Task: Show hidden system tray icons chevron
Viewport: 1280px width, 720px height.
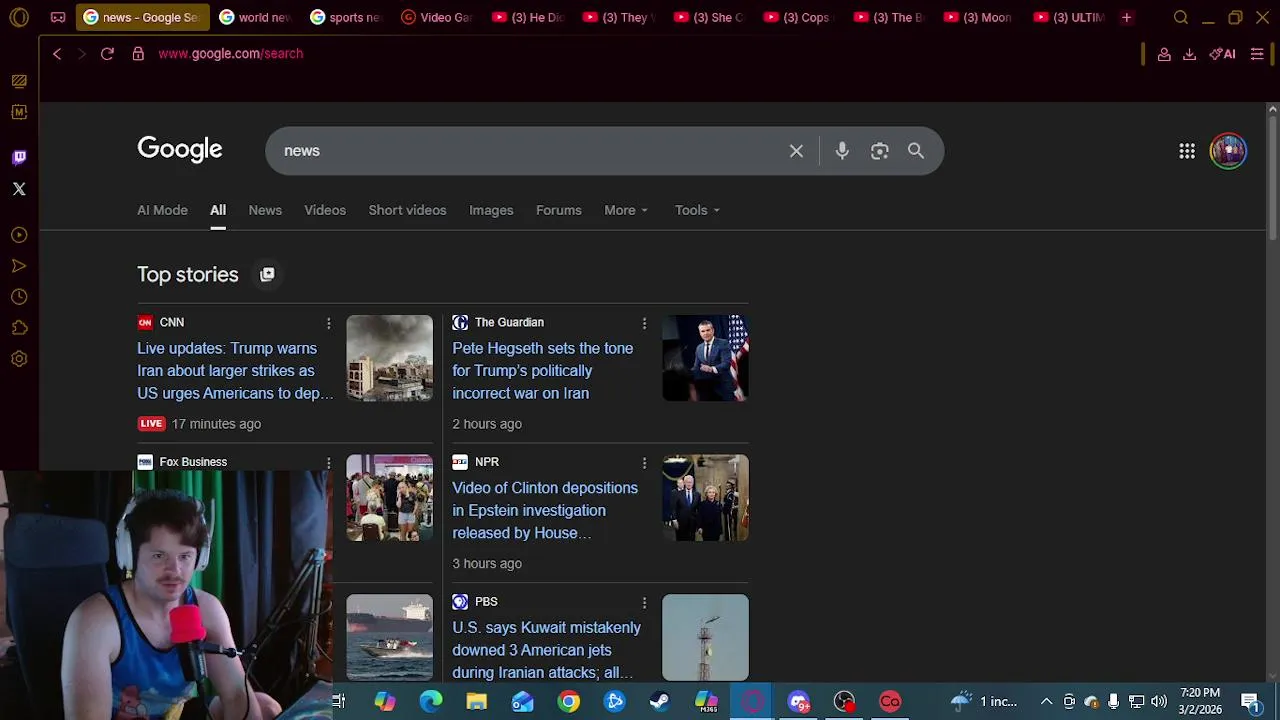Action: tap(1046, 701)
